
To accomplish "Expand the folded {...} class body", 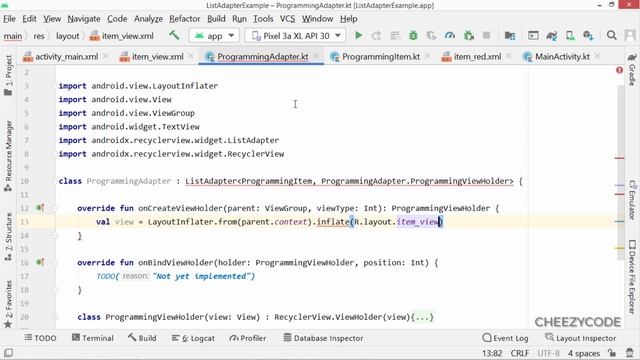I will click(422, 317).
